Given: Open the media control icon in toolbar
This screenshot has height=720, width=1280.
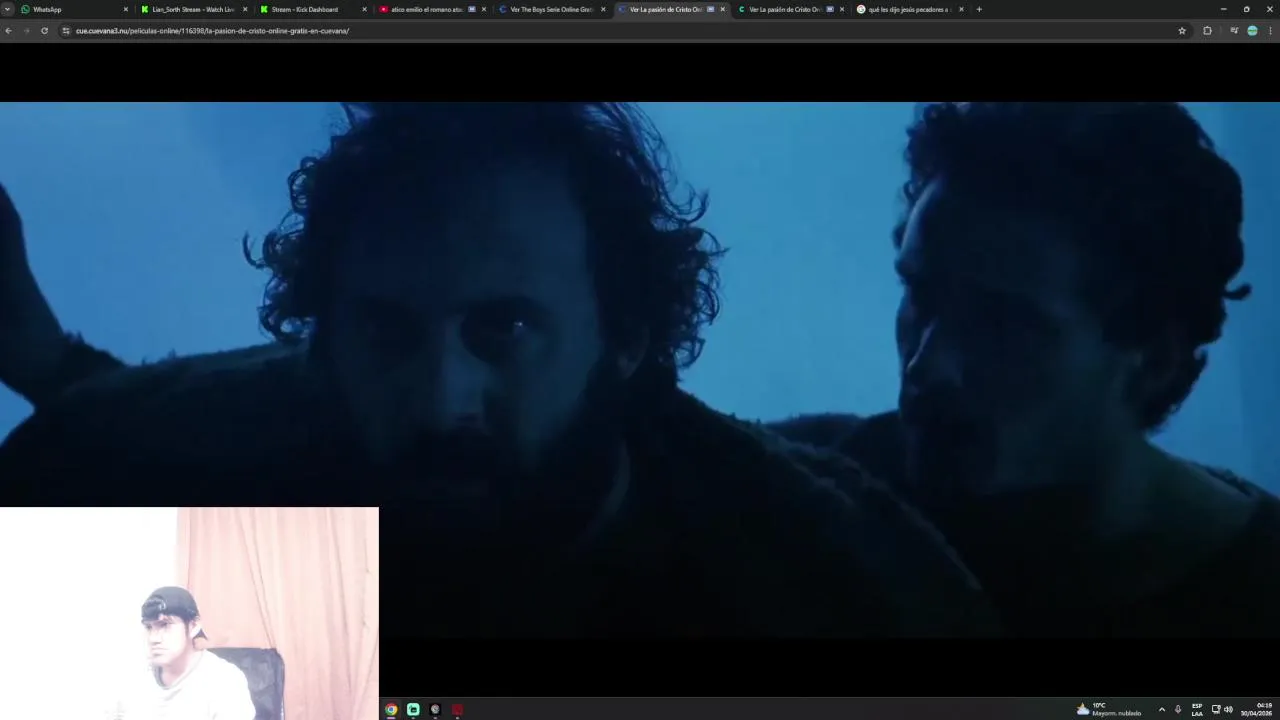Looking at the screenshot, I should coord(1234,31).
